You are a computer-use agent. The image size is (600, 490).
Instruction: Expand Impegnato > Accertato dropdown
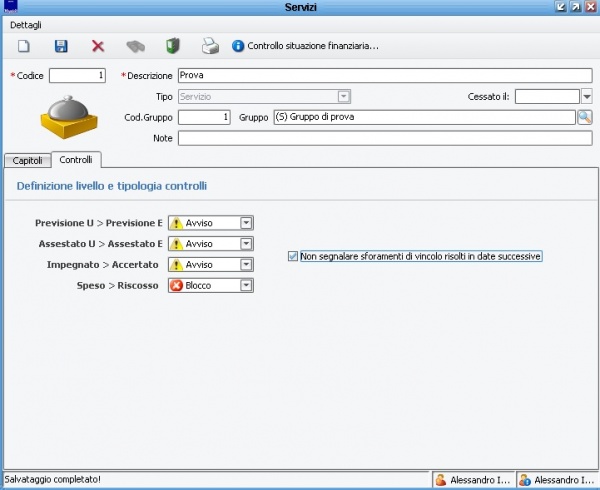(246, 264)
